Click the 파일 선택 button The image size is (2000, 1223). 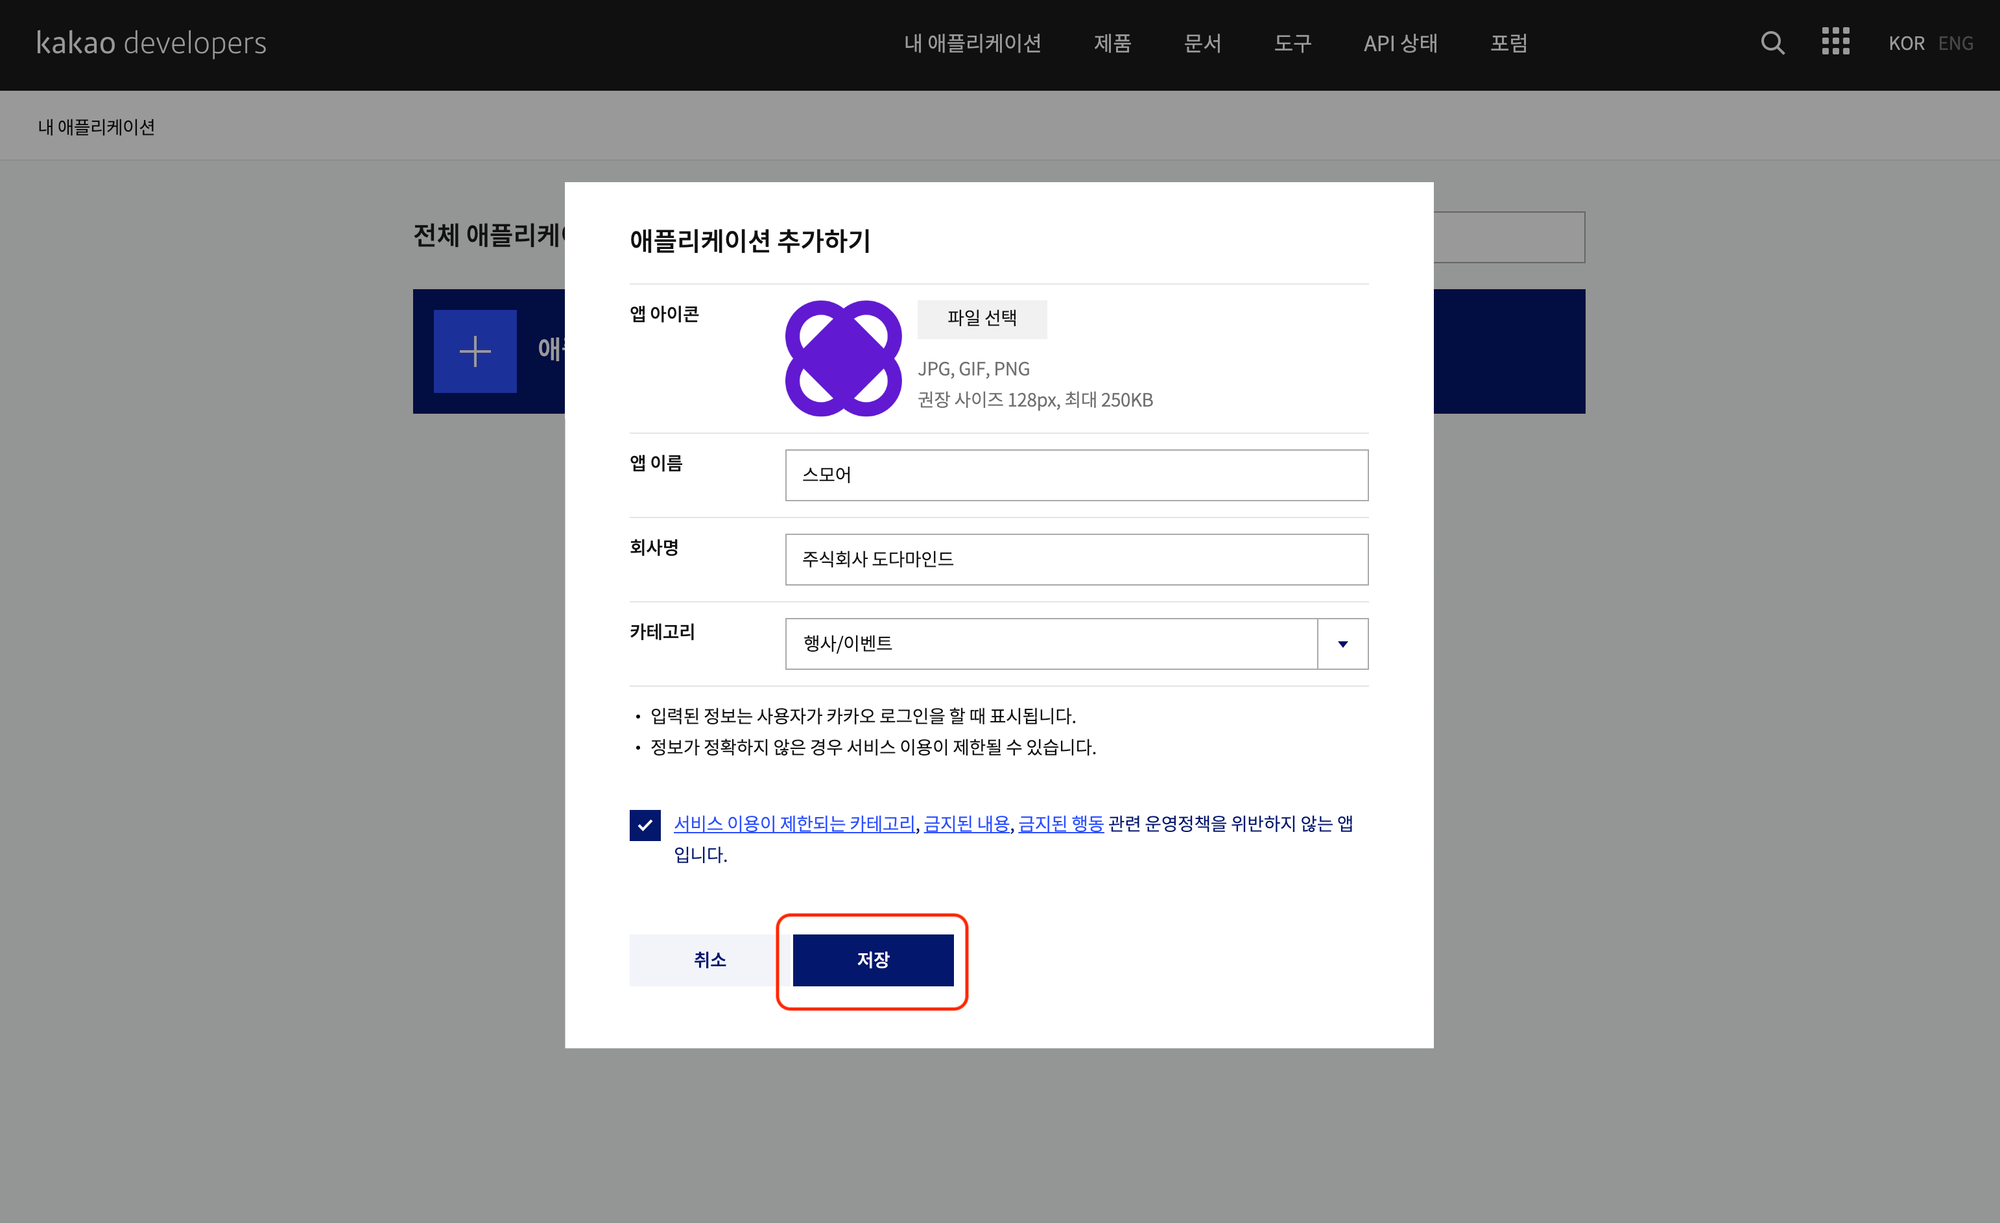click(x=982, y=318)
